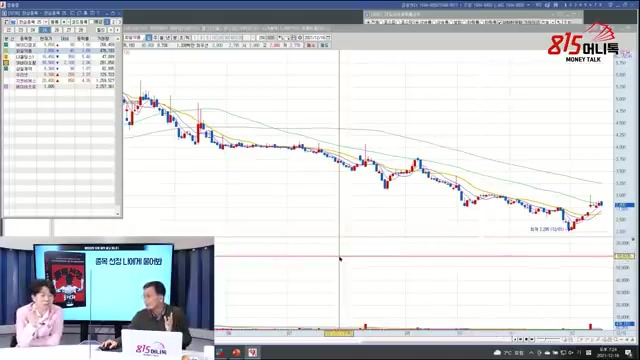Switch to virtual screen 4 in top bar

pos(580,5)
